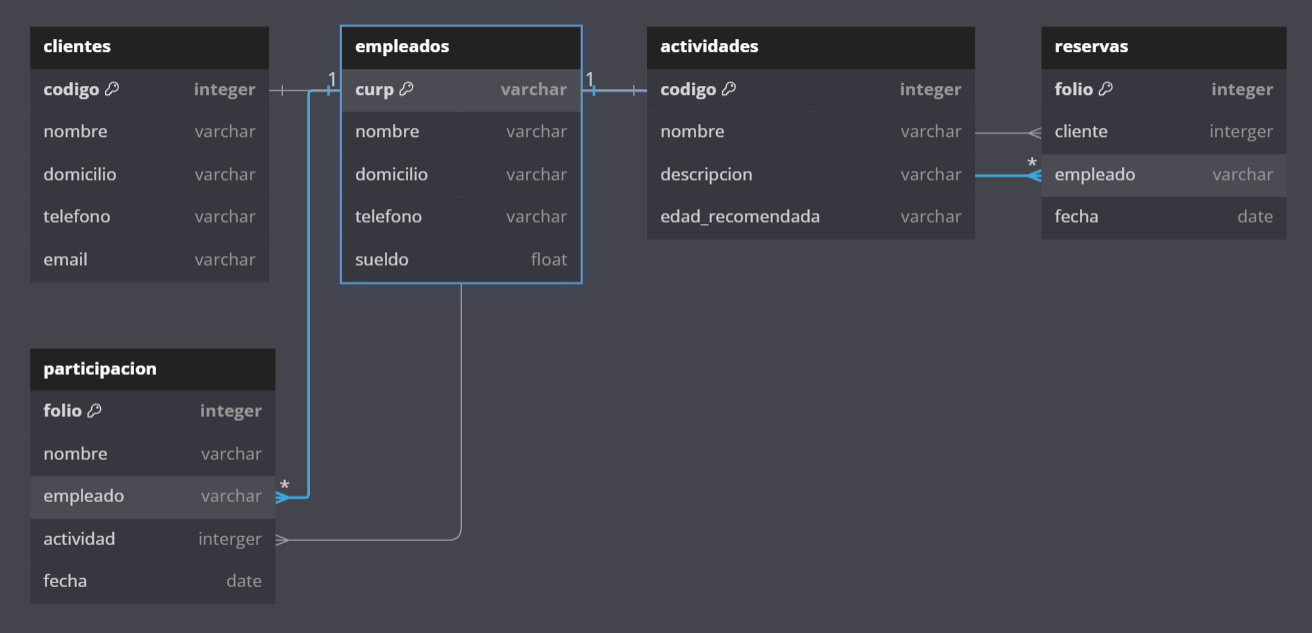Click the key icon next to curp
This screenshot has width=1312, height=633.
click(x=406, y=89)
